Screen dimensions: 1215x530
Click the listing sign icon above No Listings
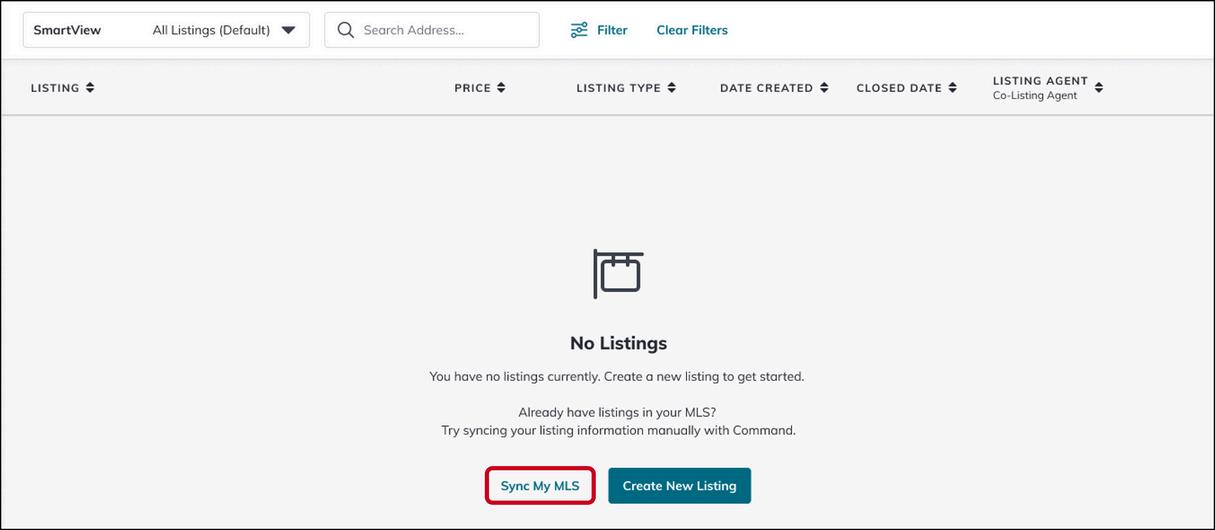point(618,273)
